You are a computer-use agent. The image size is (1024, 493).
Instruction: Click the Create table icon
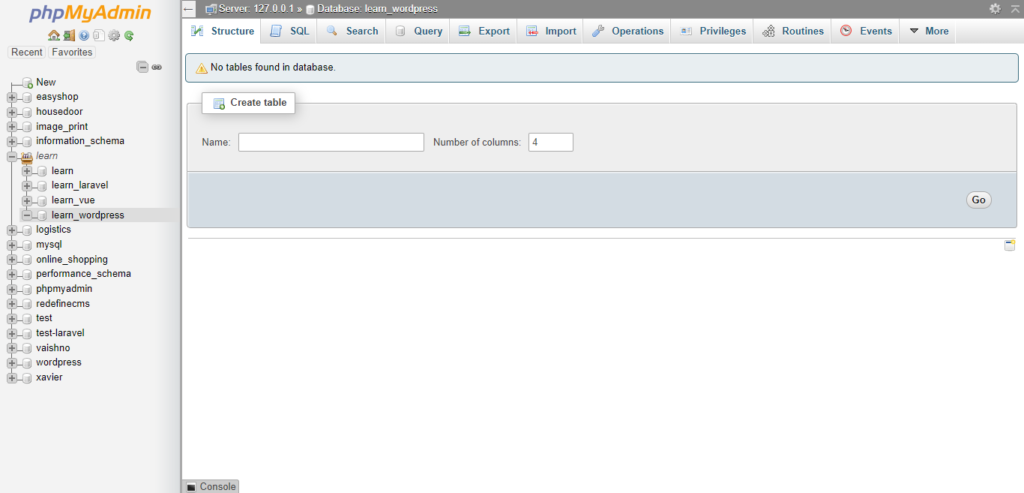[x=219, y=103]
